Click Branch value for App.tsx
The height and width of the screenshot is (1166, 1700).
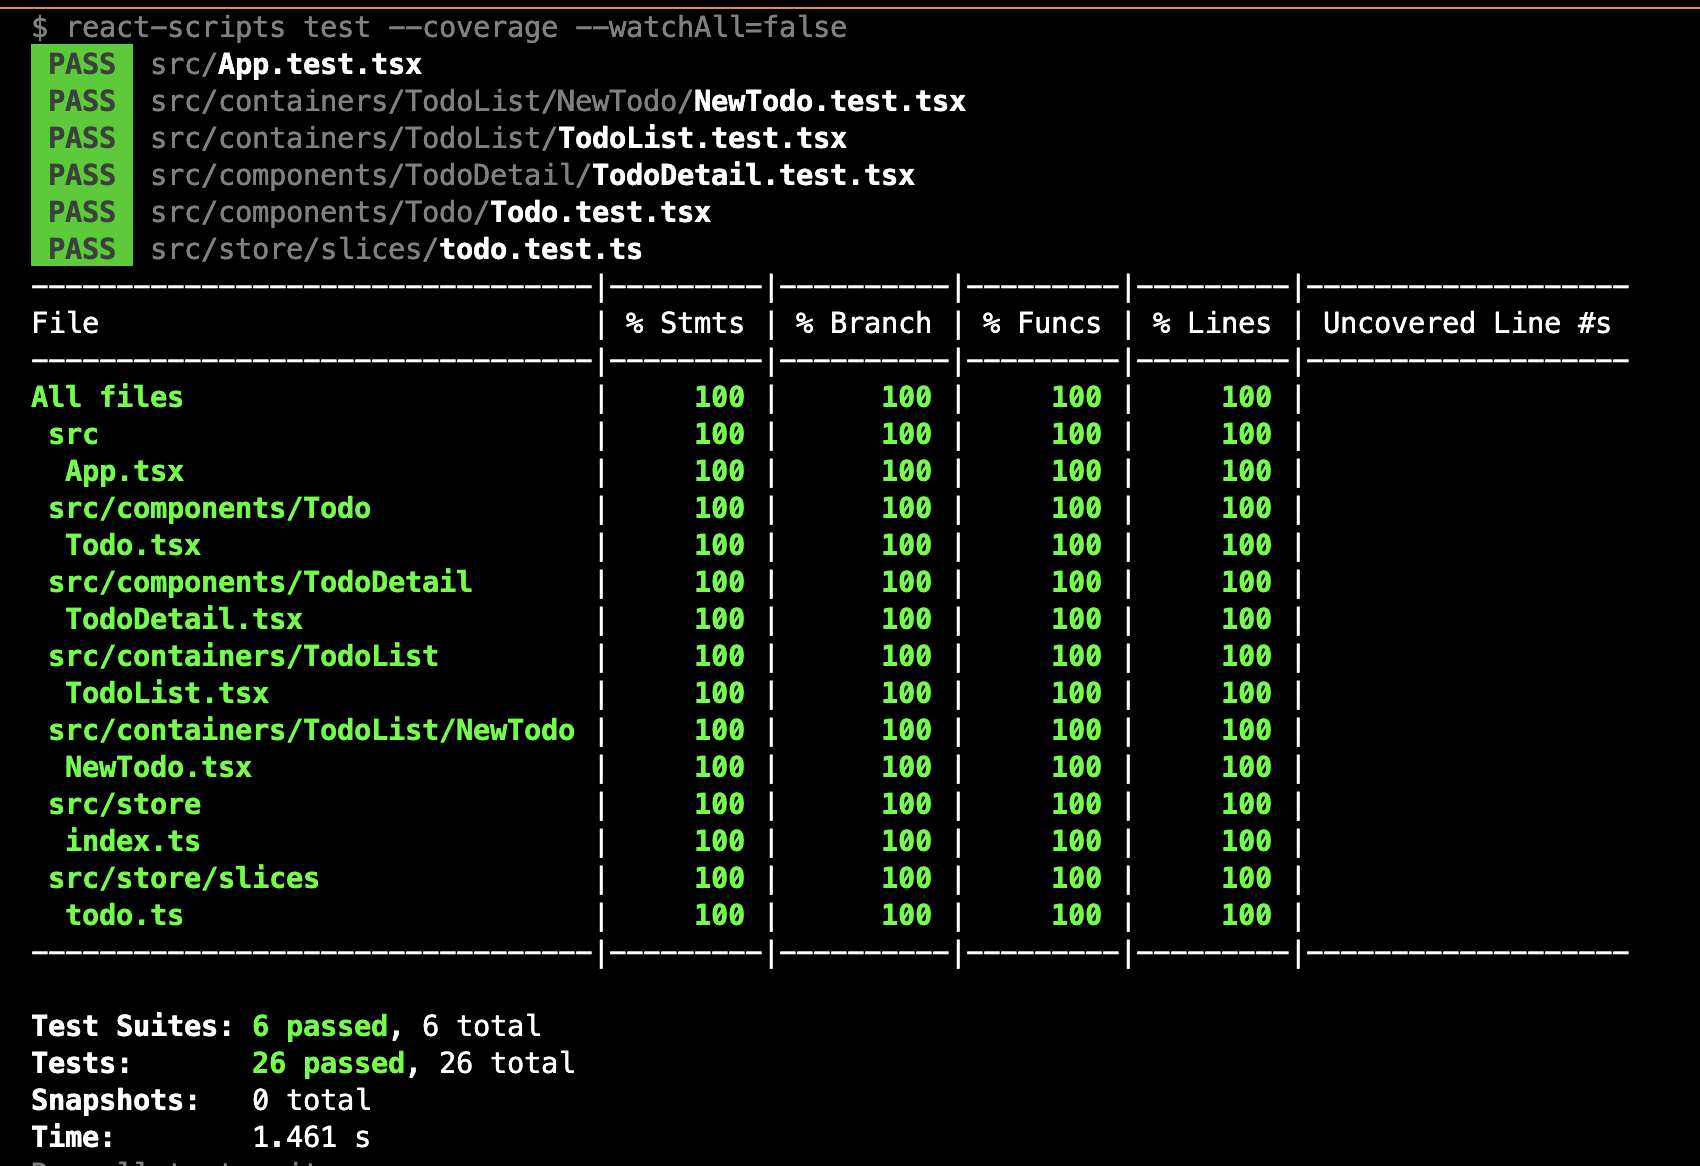(x=907, y=471)
